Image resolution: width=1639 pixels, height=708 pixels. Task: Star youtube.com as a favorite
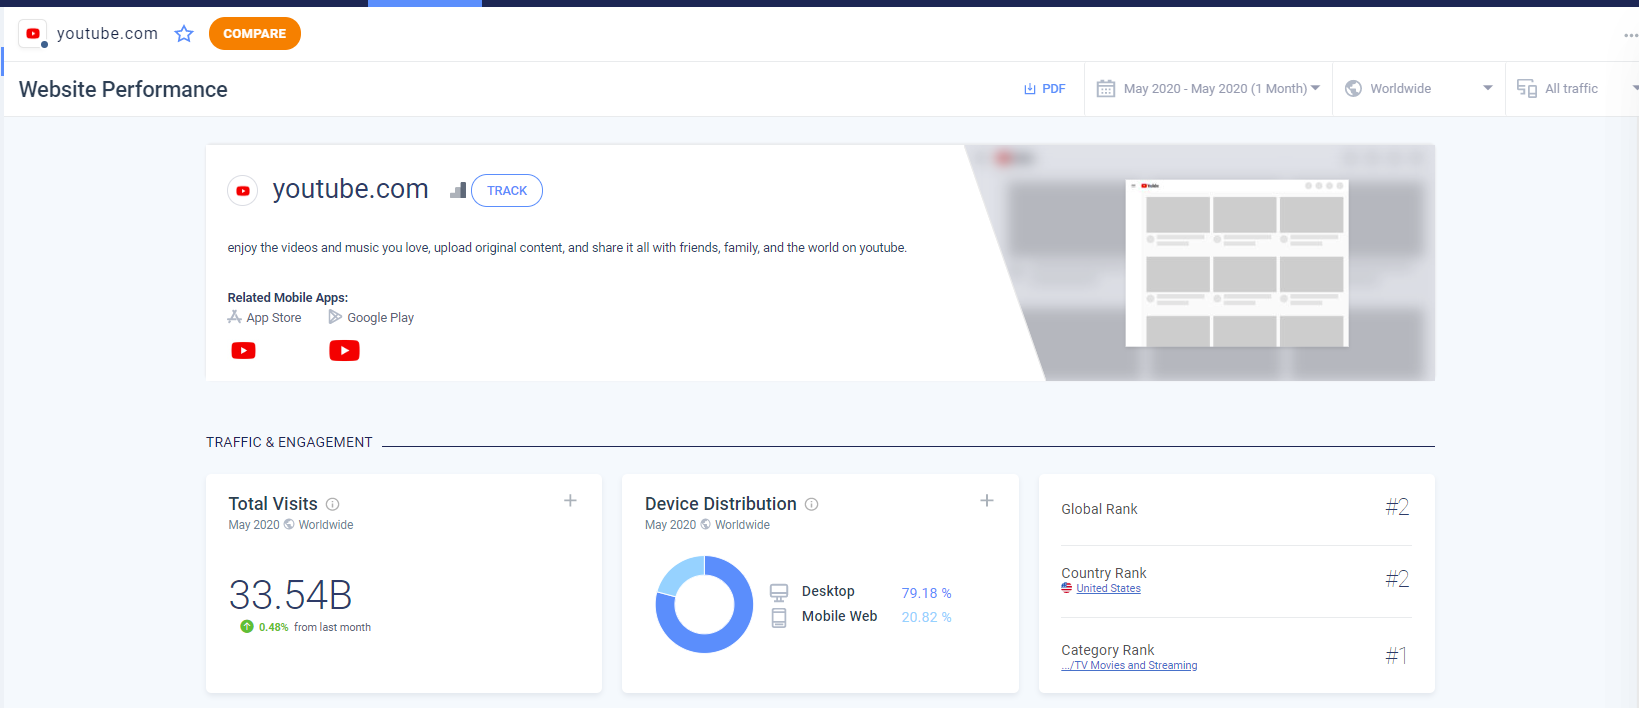tap(184, 34)
